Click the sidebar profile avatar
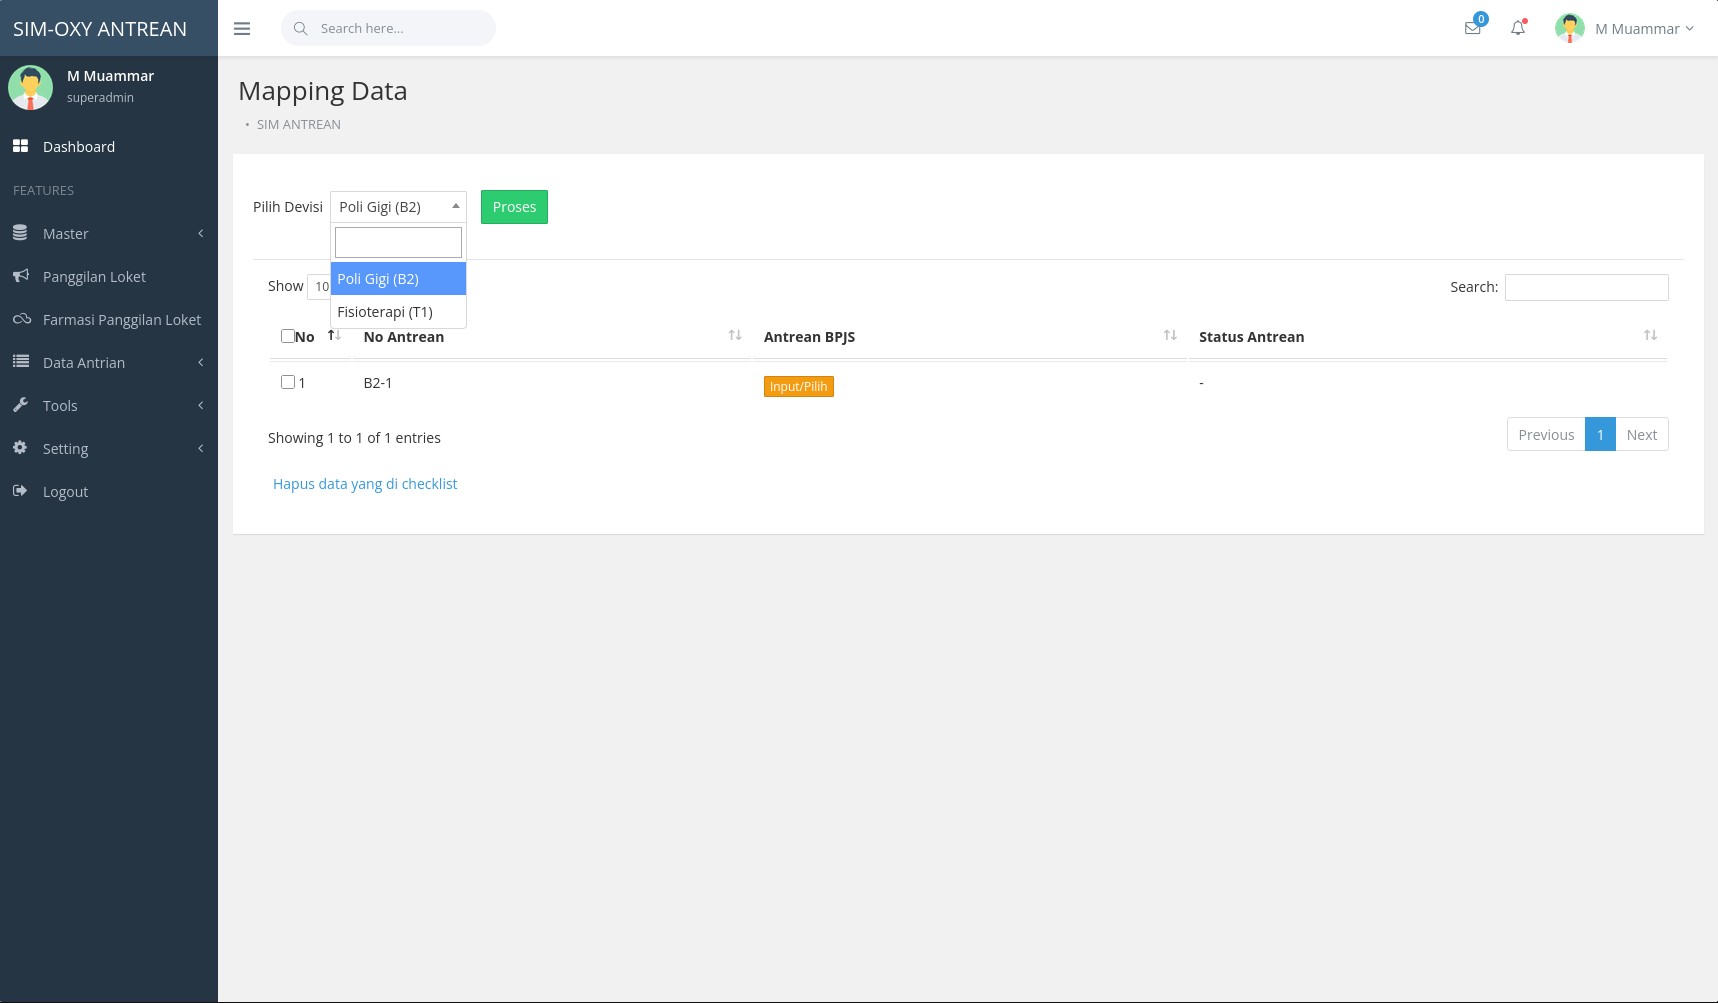1718x1003 pixels. pos(30,87)
